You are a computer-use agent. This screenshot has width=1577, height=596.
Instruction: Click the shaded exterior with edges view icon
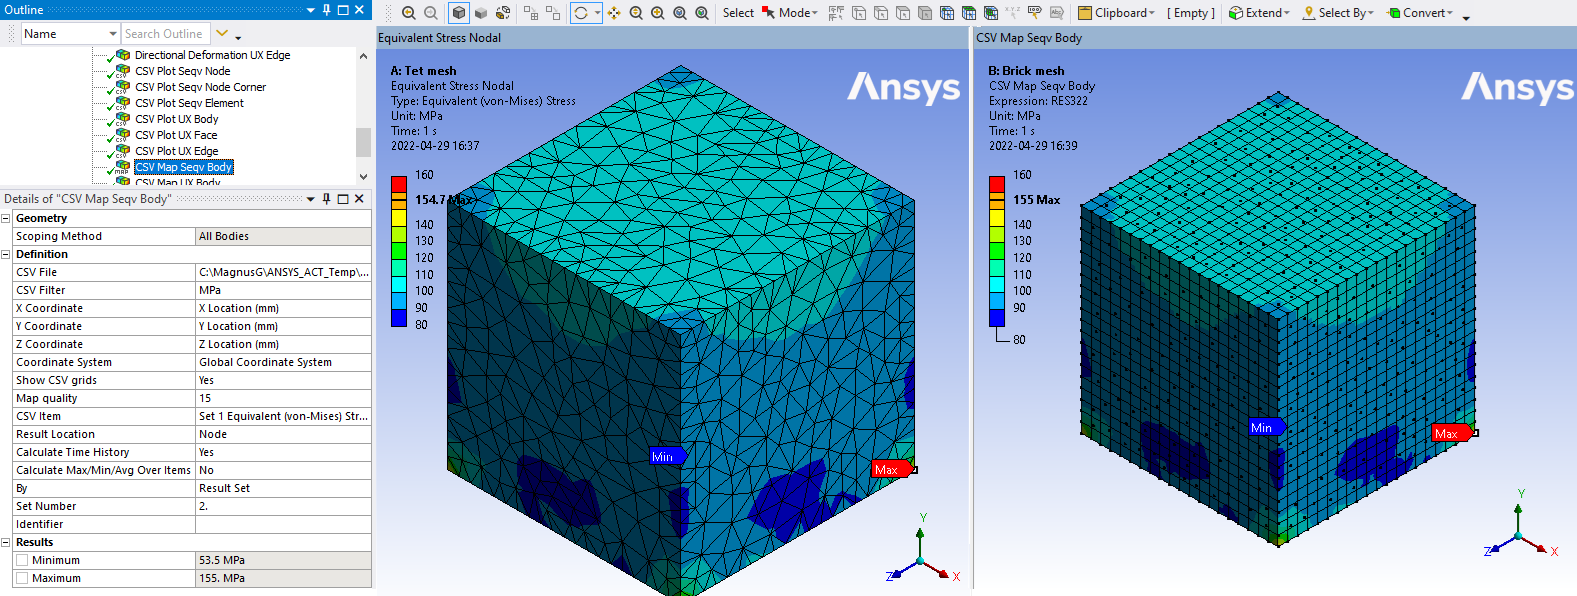459,13
